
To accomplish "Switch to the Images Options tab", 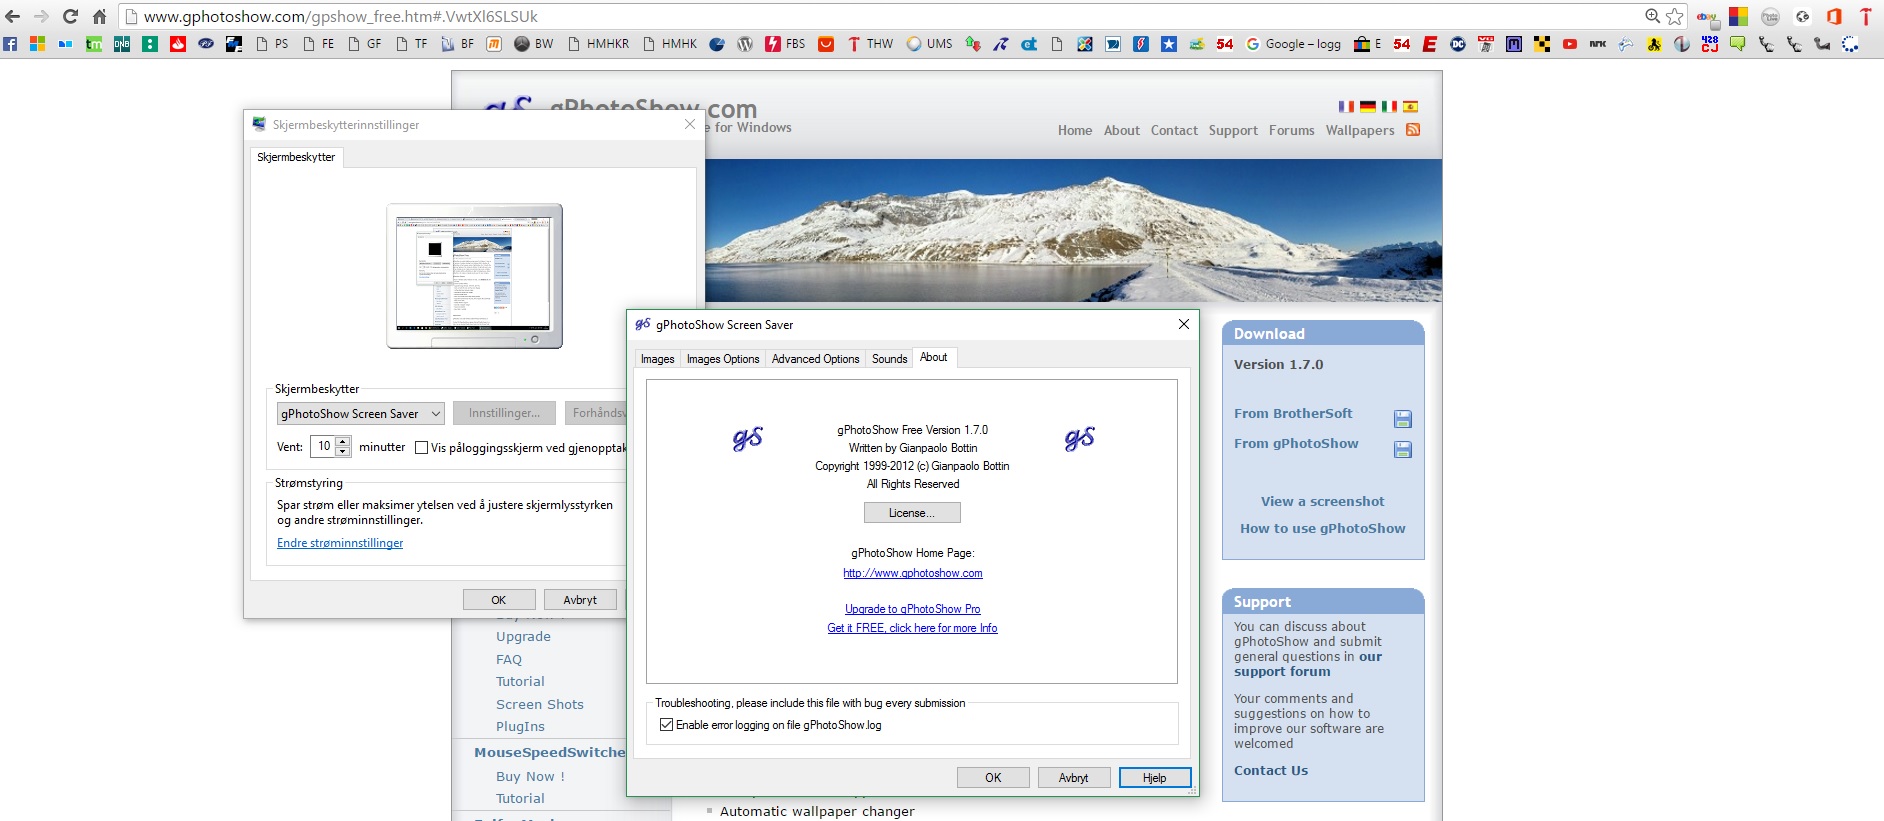I will [723, 359].
